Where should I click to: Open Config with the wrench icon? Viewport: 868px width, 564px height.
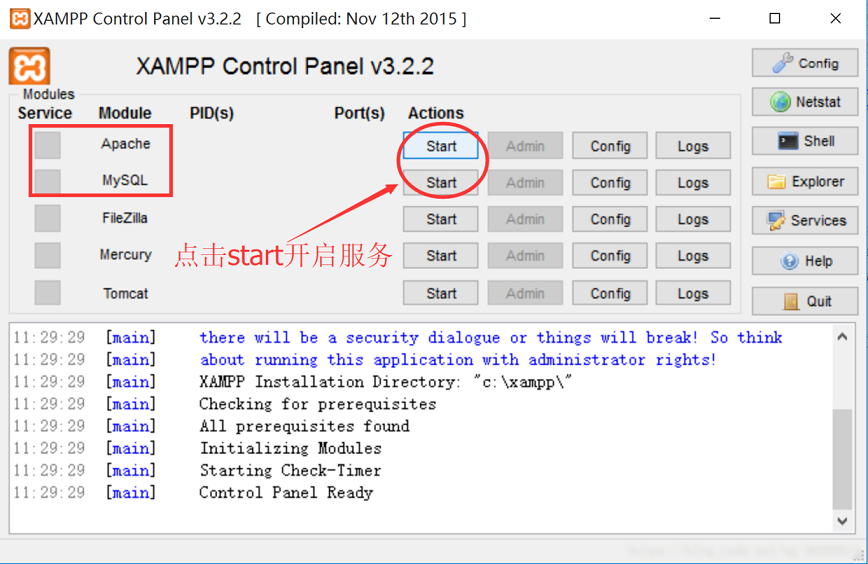click(804, 63)
